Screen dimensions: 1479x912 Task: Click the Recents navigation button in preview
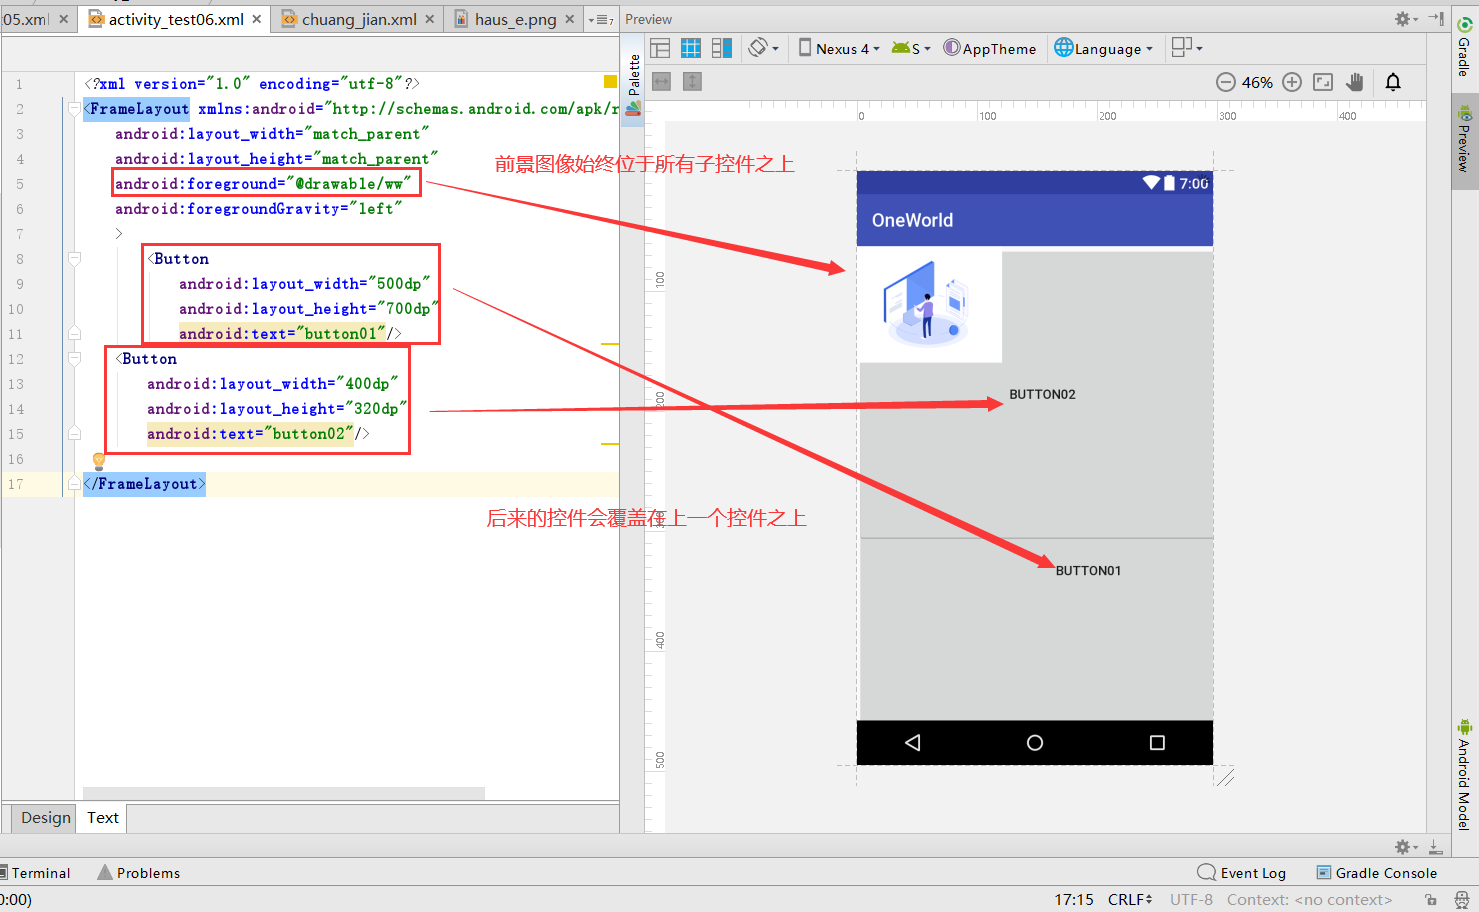(1157, 743)
